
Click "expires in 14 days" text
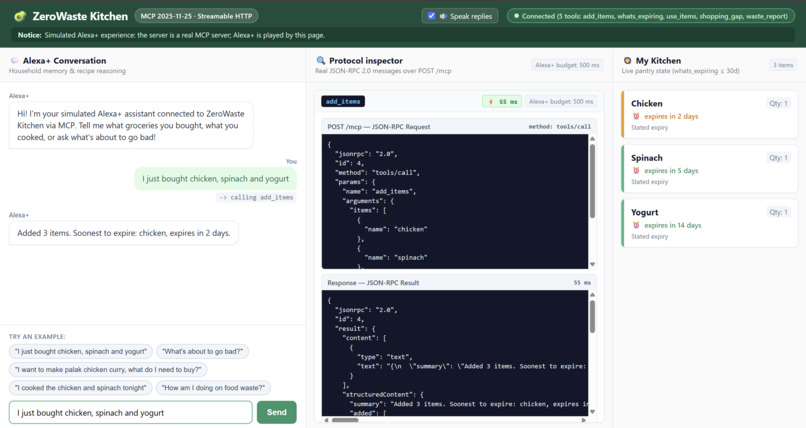point(672,225)
